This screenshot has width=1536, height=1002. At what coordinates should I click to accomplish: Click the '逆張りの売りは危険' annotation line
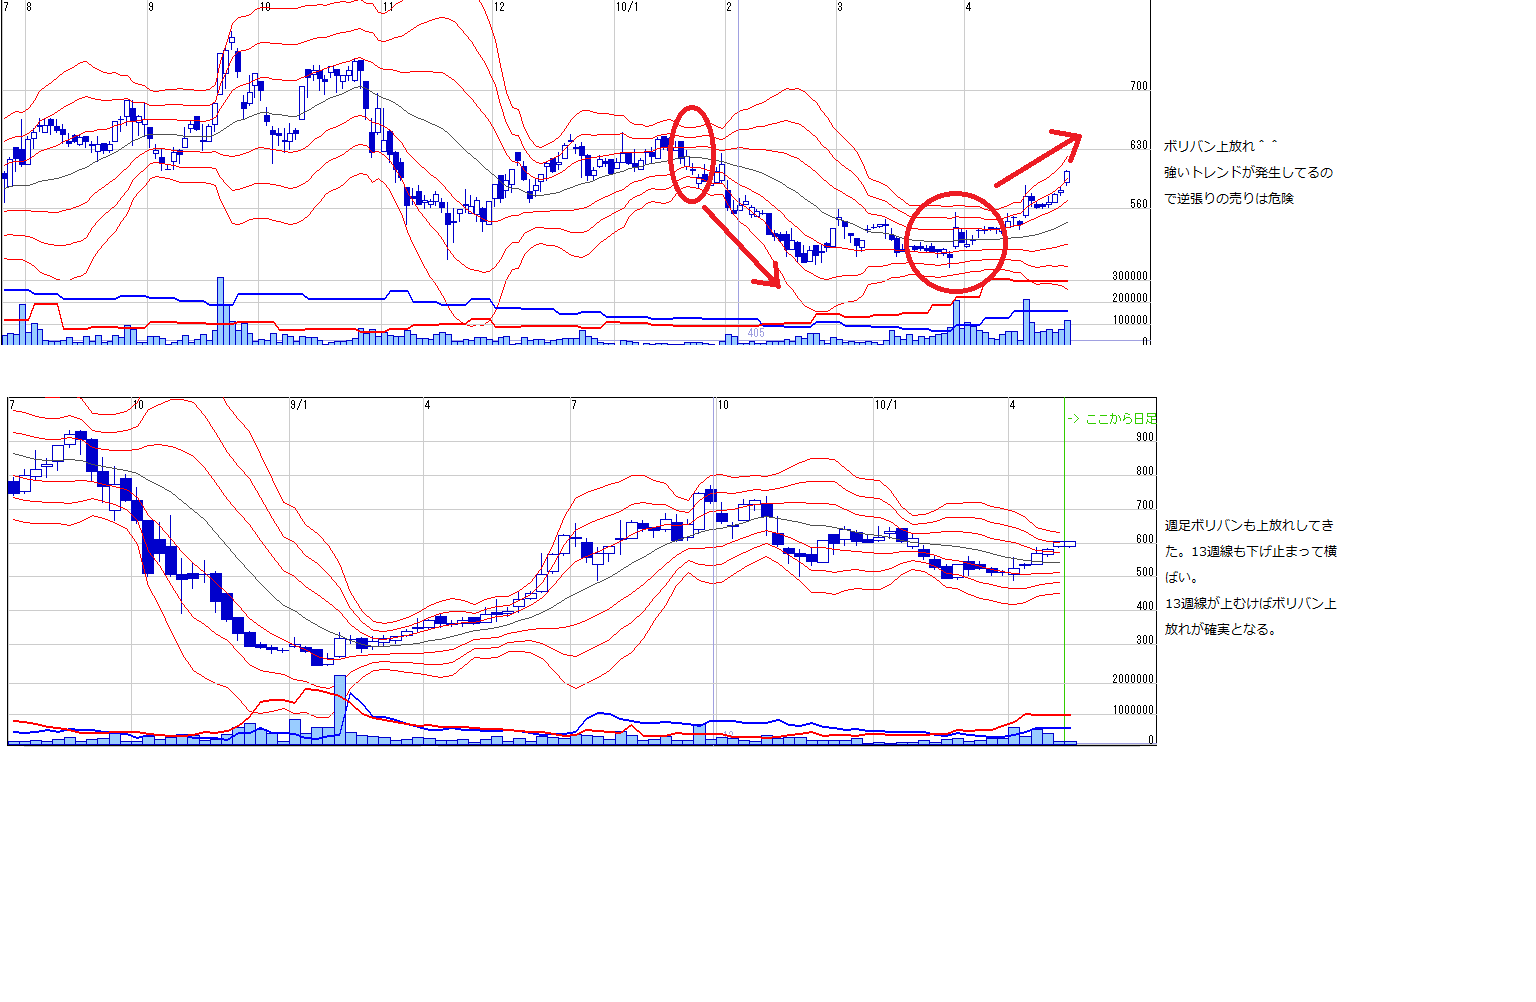tap(1228, 198)
